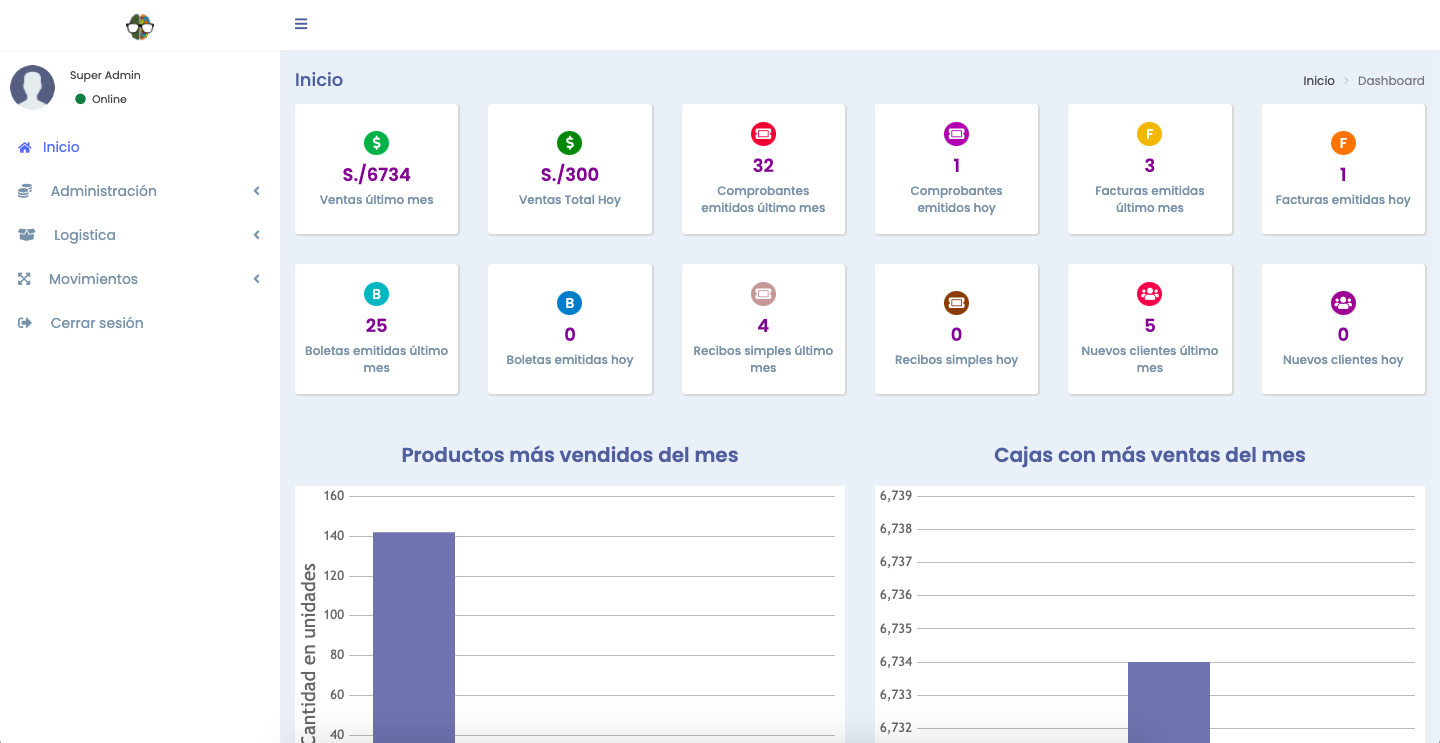Click the dollar icon above Ventas Total Hoy

click(569, 143)
